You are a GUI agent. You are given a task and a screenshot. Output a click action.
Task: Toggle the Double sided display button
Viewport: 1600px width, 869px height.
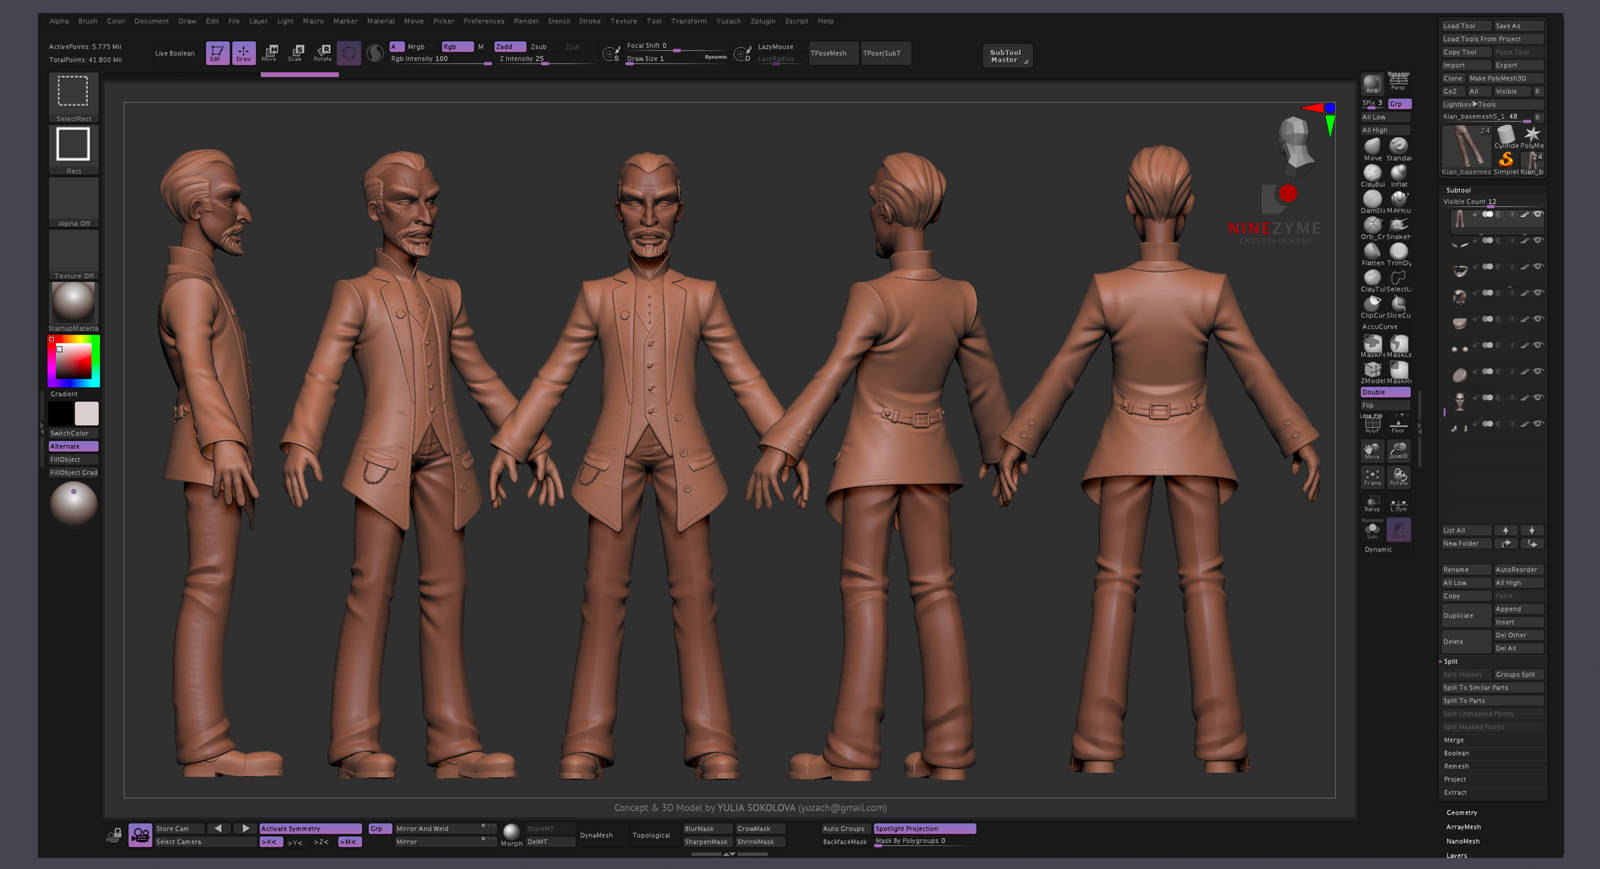(1385, 392)
